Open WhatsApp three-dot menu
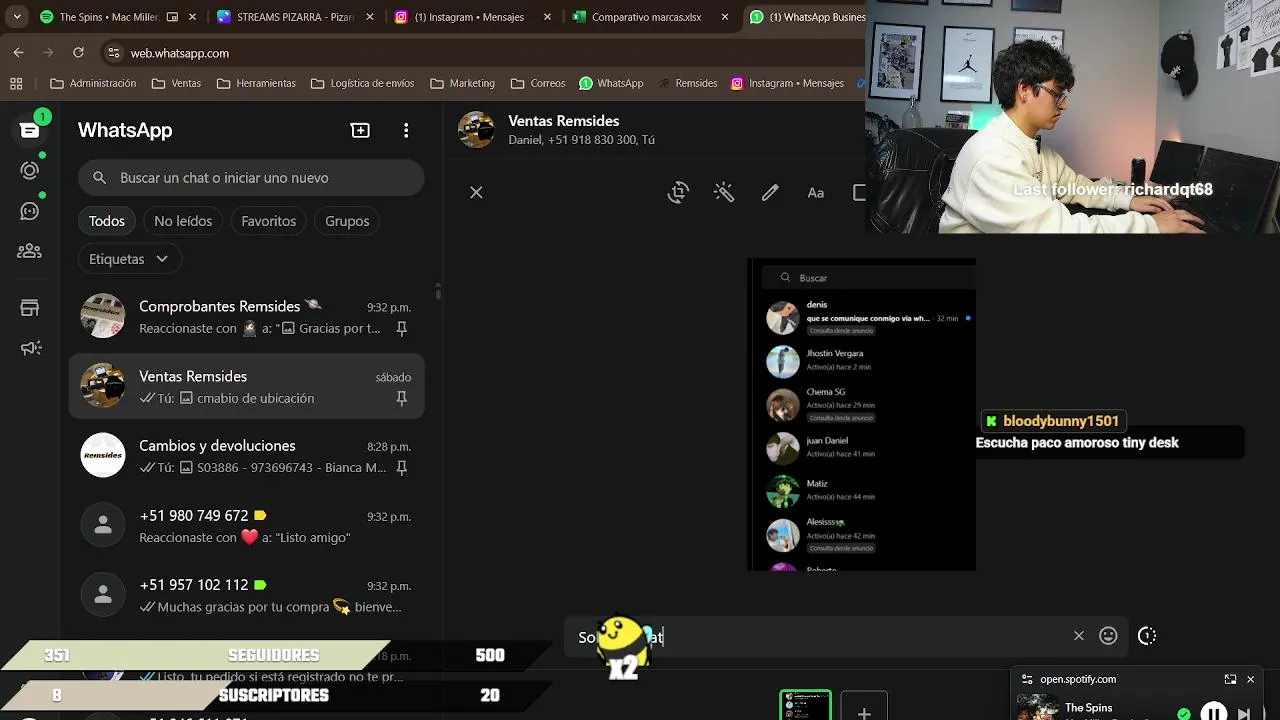The width and height of the screenshot is (1280, 720). point(406,130)
